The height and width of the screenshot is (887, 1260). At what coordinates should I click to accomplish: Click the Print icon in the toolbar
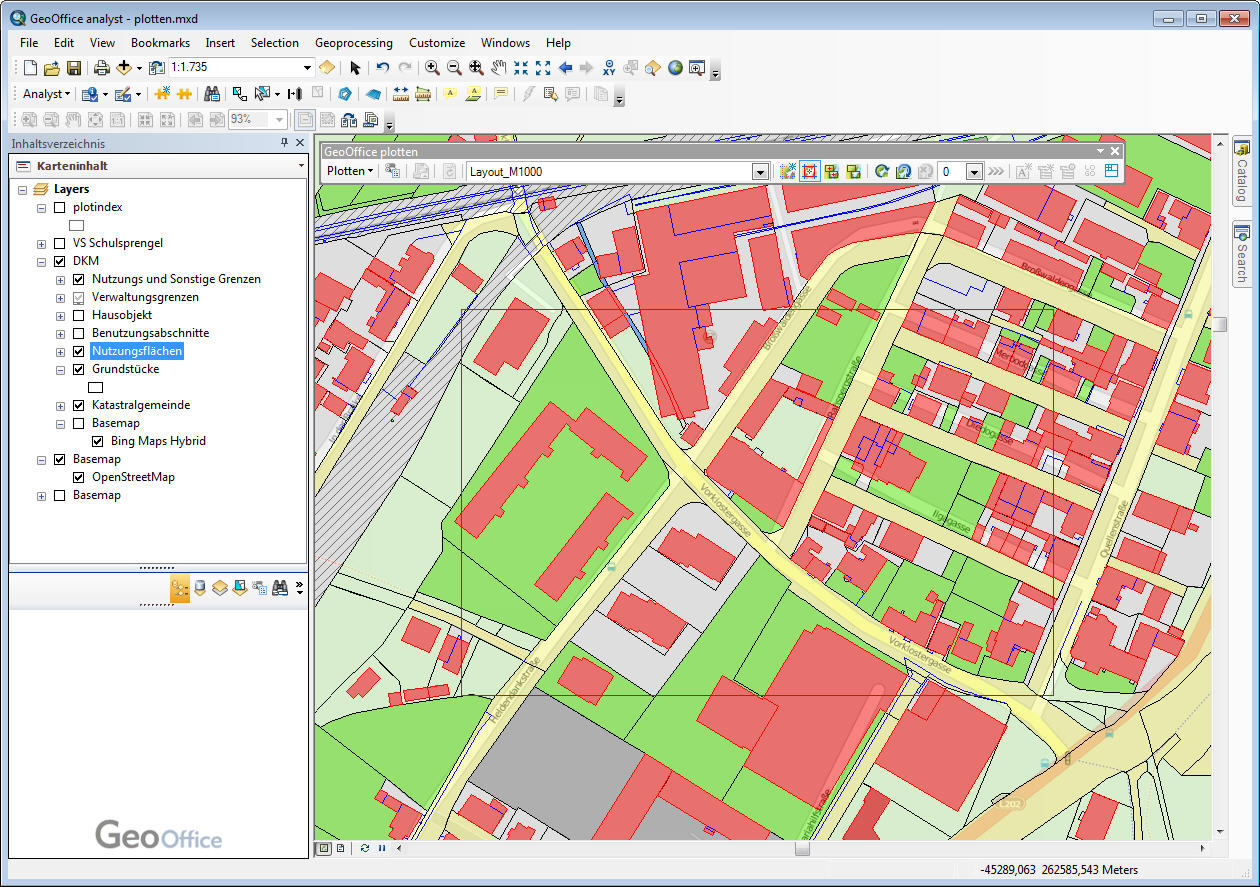(x=101, y=68)
